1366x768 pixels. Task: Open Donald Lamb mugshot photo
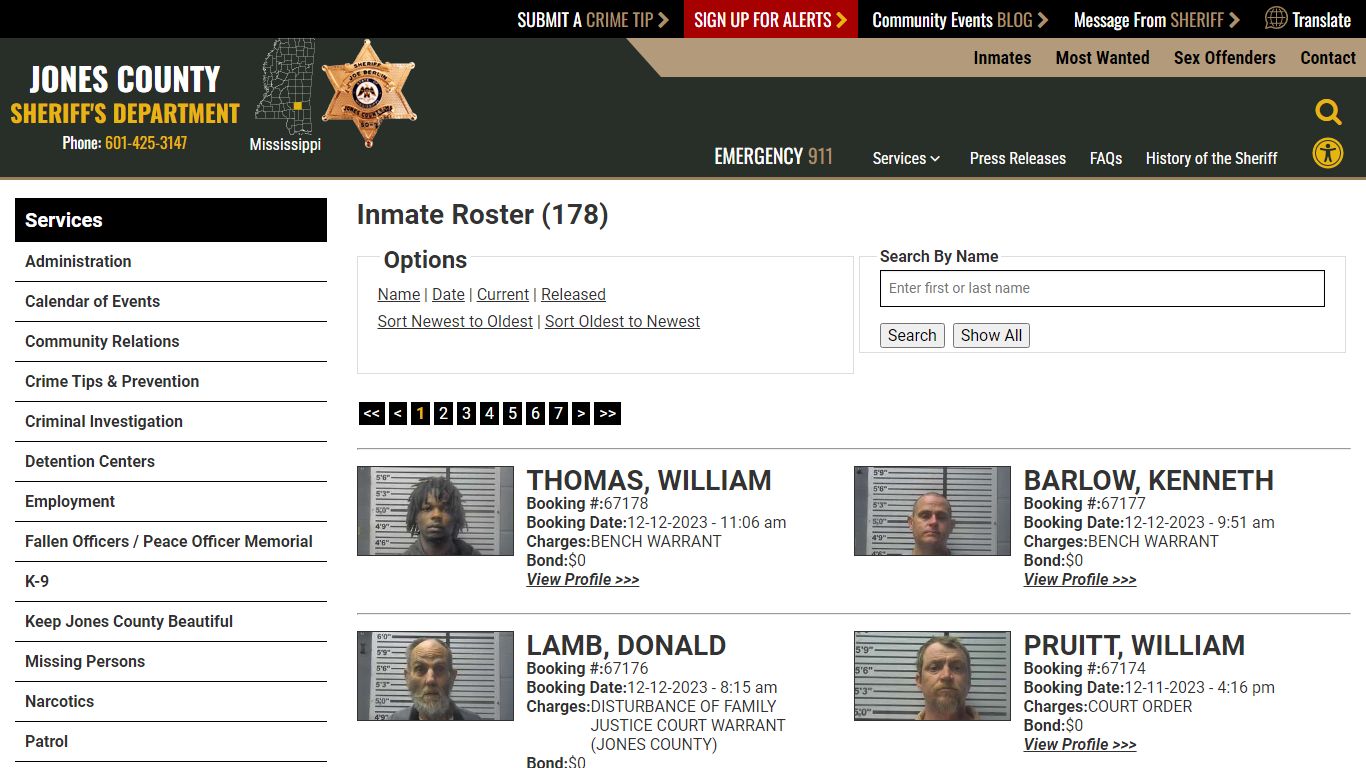[x=435, y=676]
